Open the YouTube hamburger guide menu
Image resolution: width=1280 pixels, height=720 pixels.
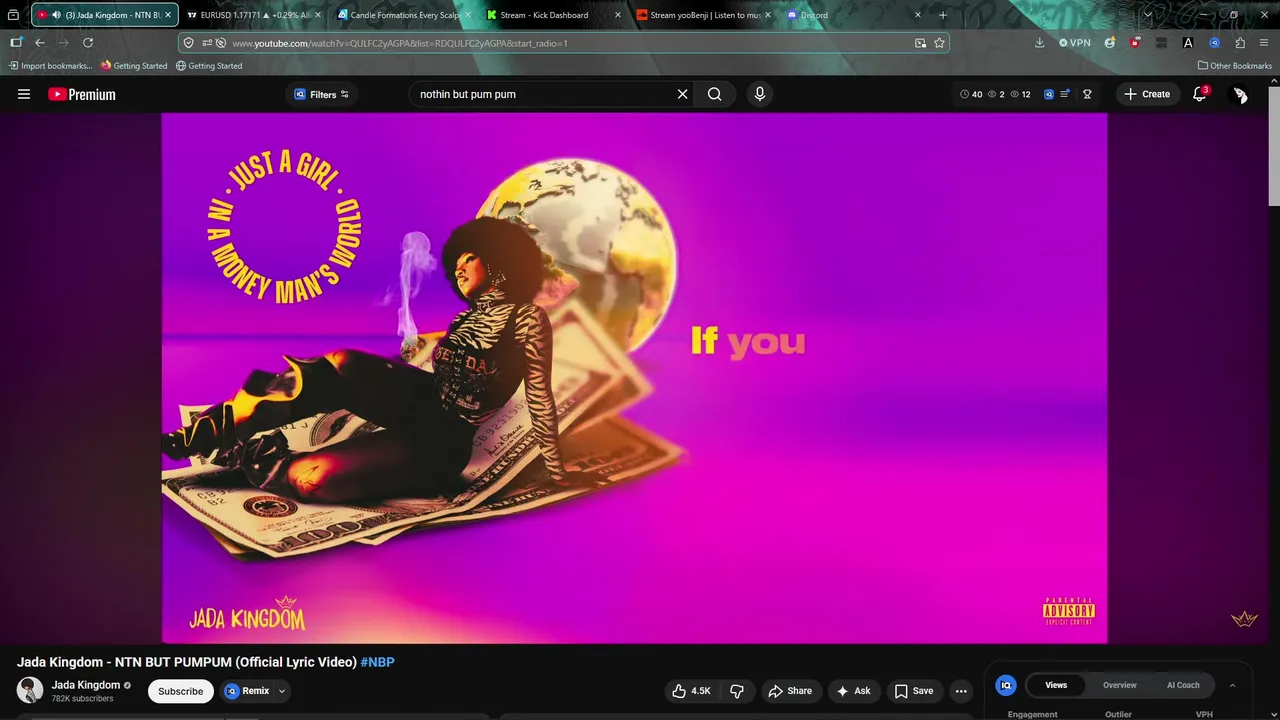coord(24,94)
